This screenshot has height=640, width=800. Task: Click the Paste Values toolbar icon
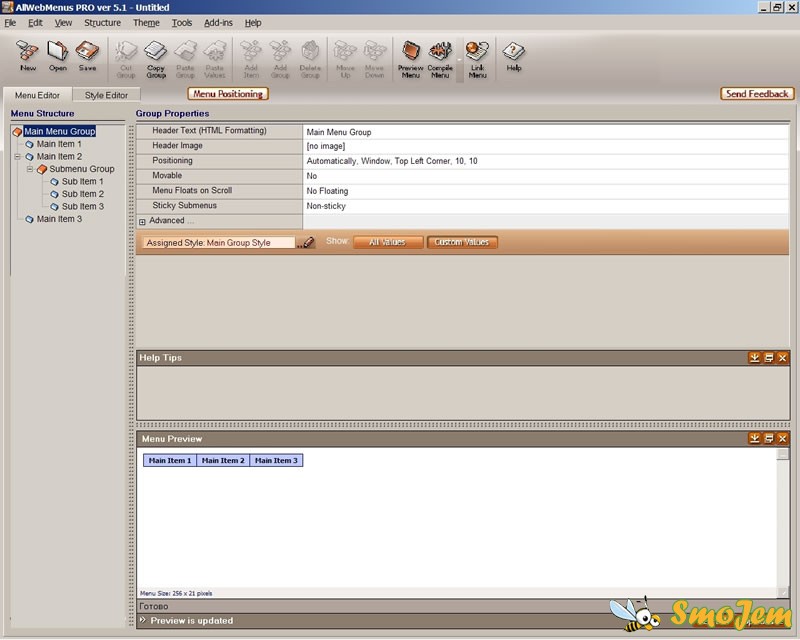215,59
